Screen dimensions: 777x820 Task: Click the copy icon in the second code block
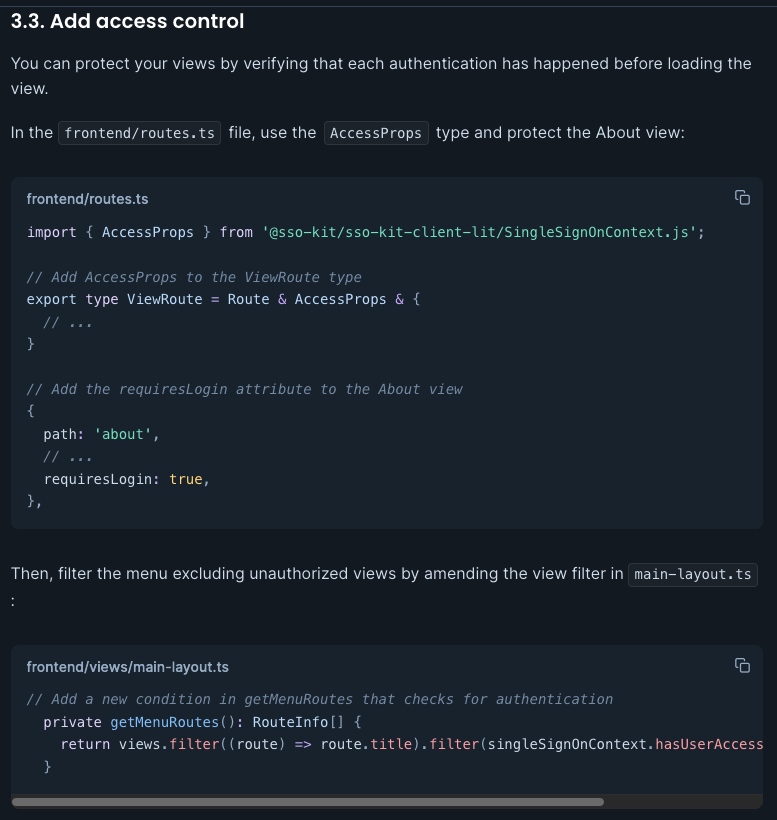coord(742,666)
